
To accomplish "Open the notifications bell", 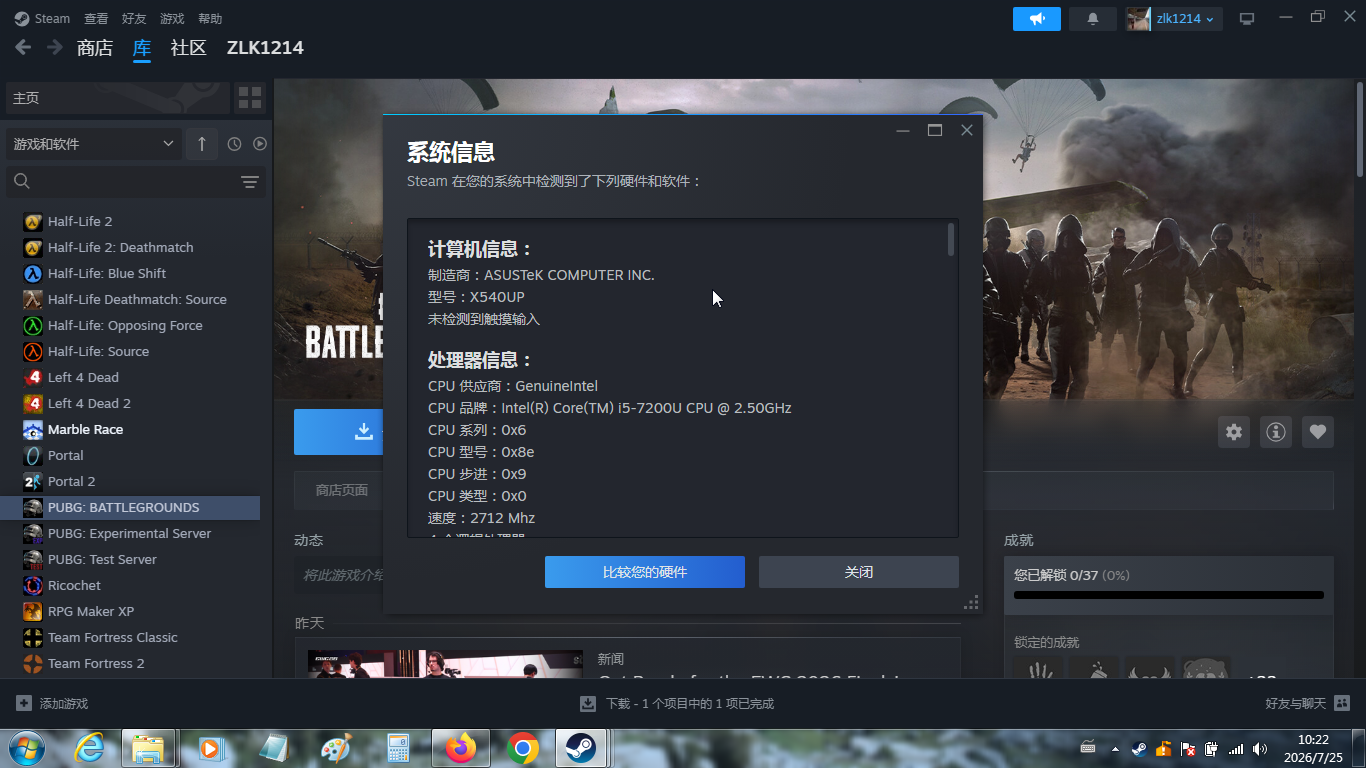I will pyautogui.click(x=1093, y=19).
